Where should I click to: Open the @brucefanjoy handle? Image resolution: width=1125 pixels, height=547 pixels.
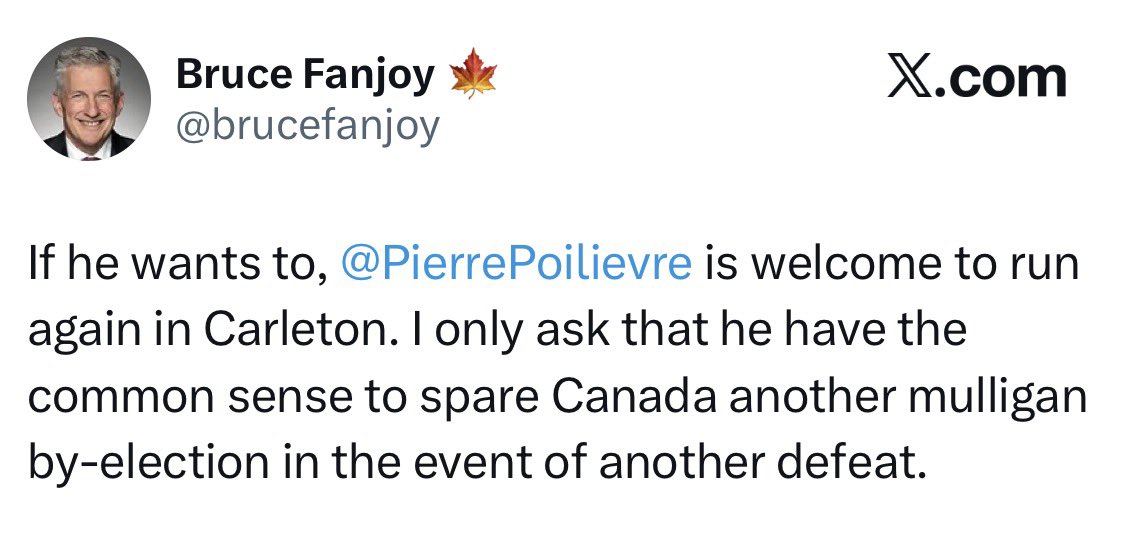pyautogui.click(x=307, y=127)
